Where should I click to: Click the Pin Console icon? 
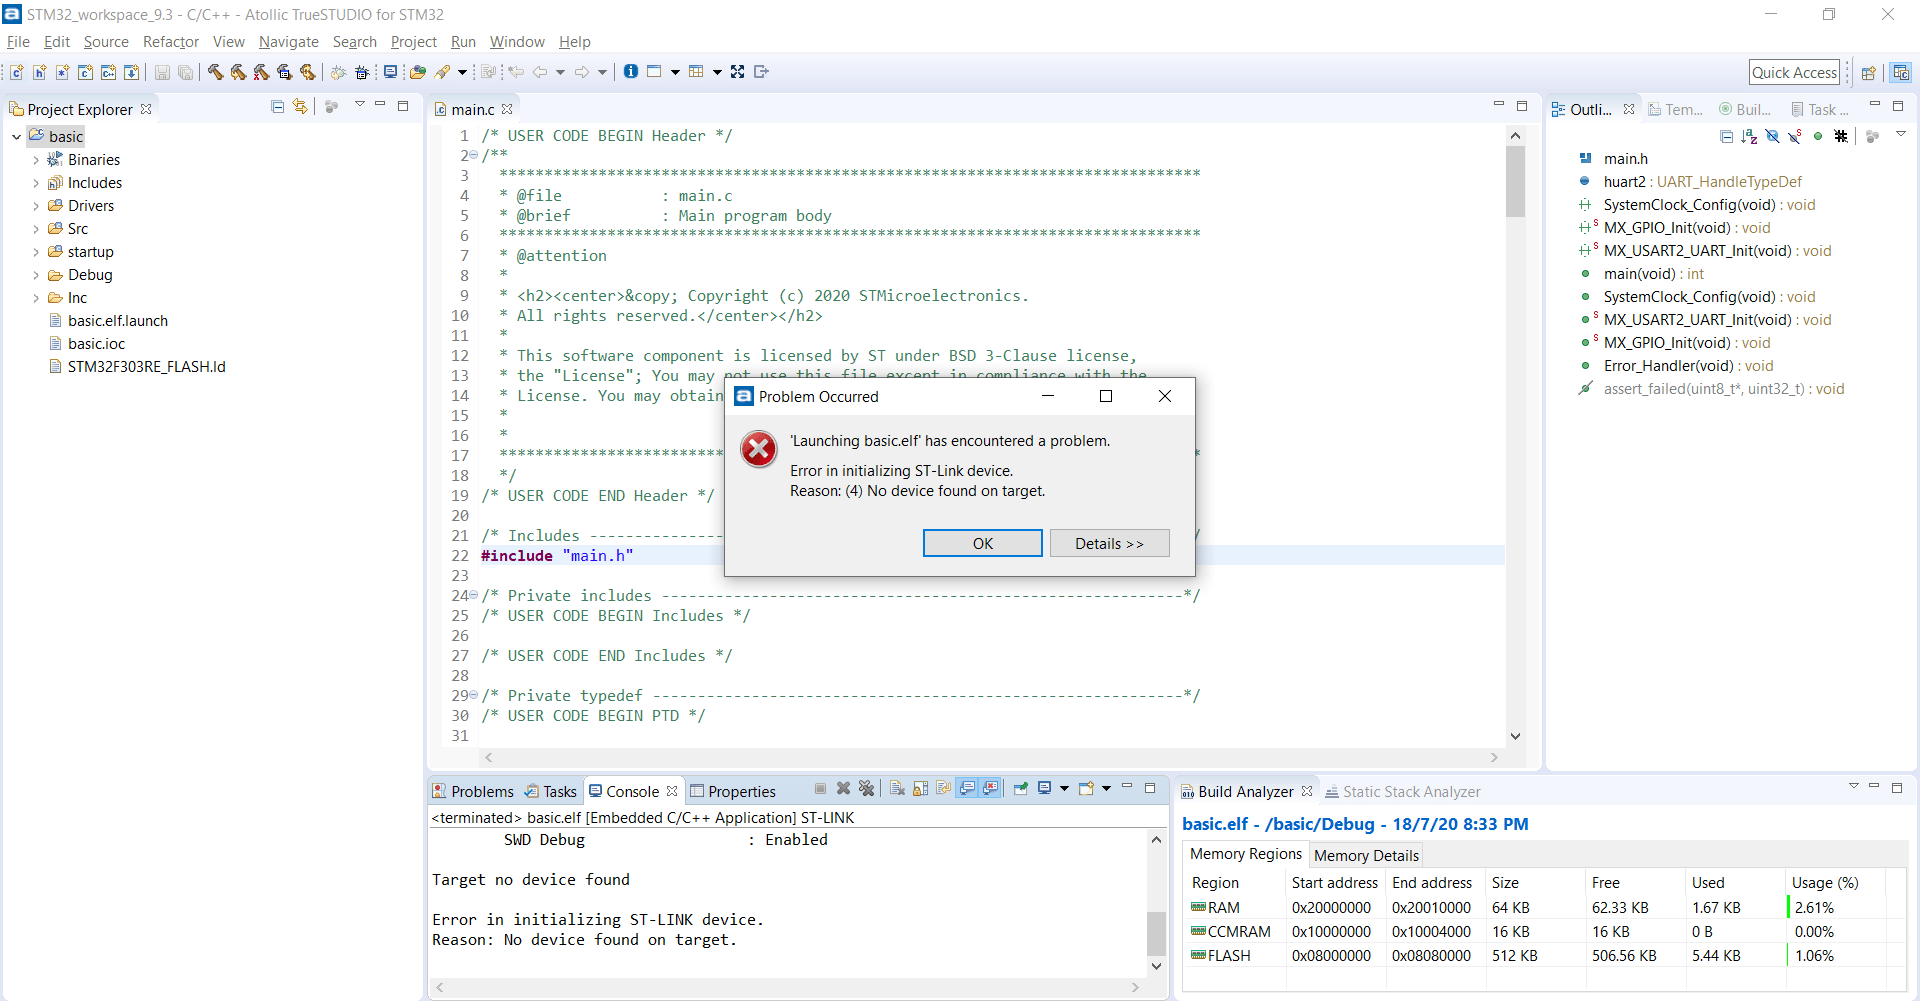[x=1020, y=789]
